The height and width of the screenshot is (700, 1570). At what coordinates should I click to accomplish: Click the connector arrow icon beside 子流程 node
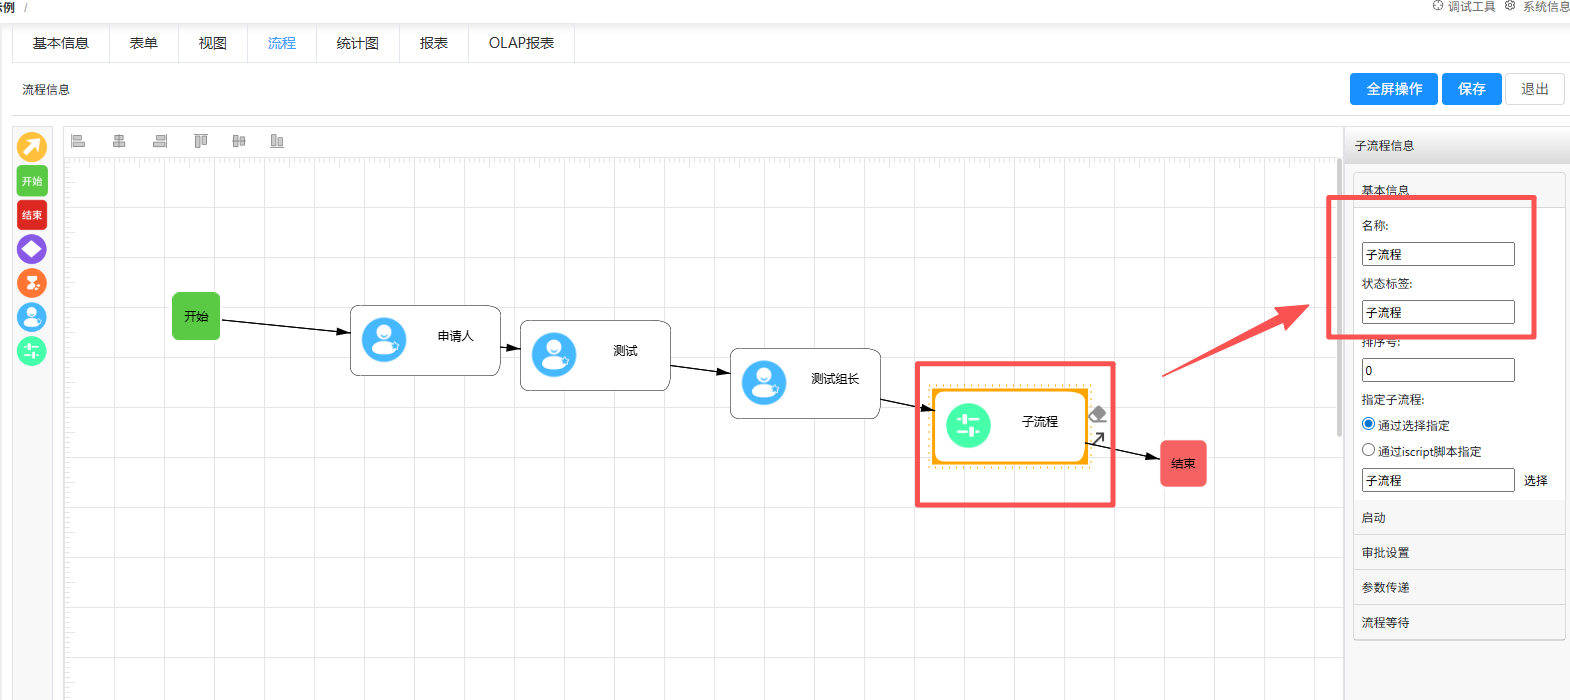point(1098,438)
